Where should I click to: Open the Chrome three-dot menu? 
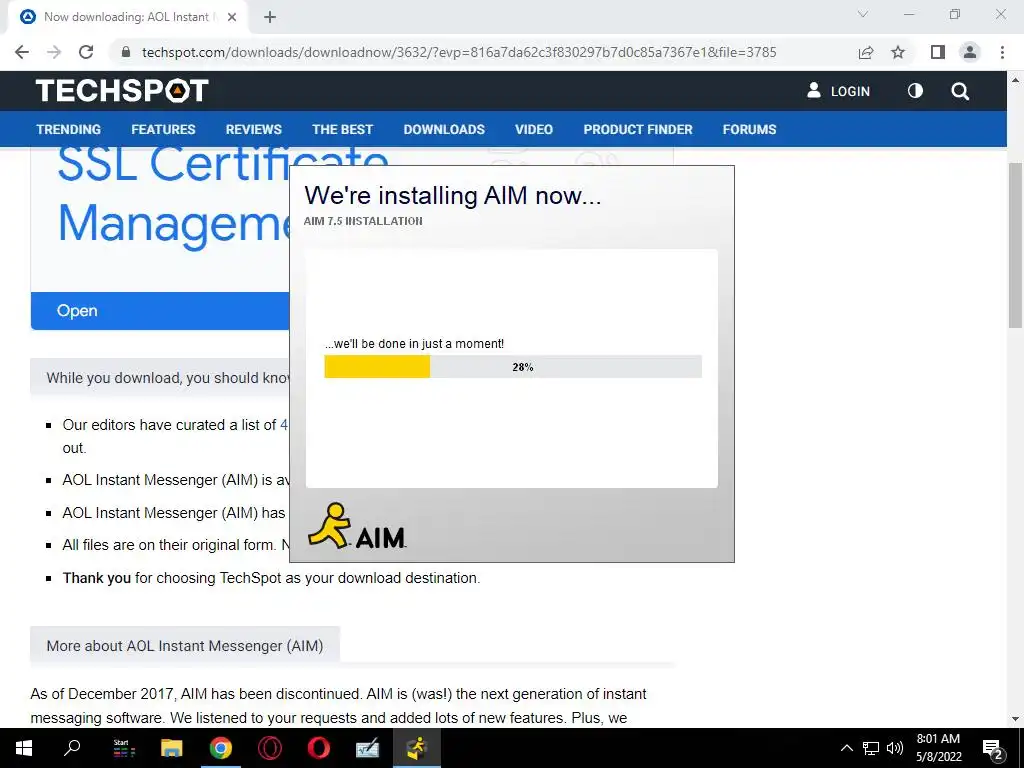[1002, 52]
